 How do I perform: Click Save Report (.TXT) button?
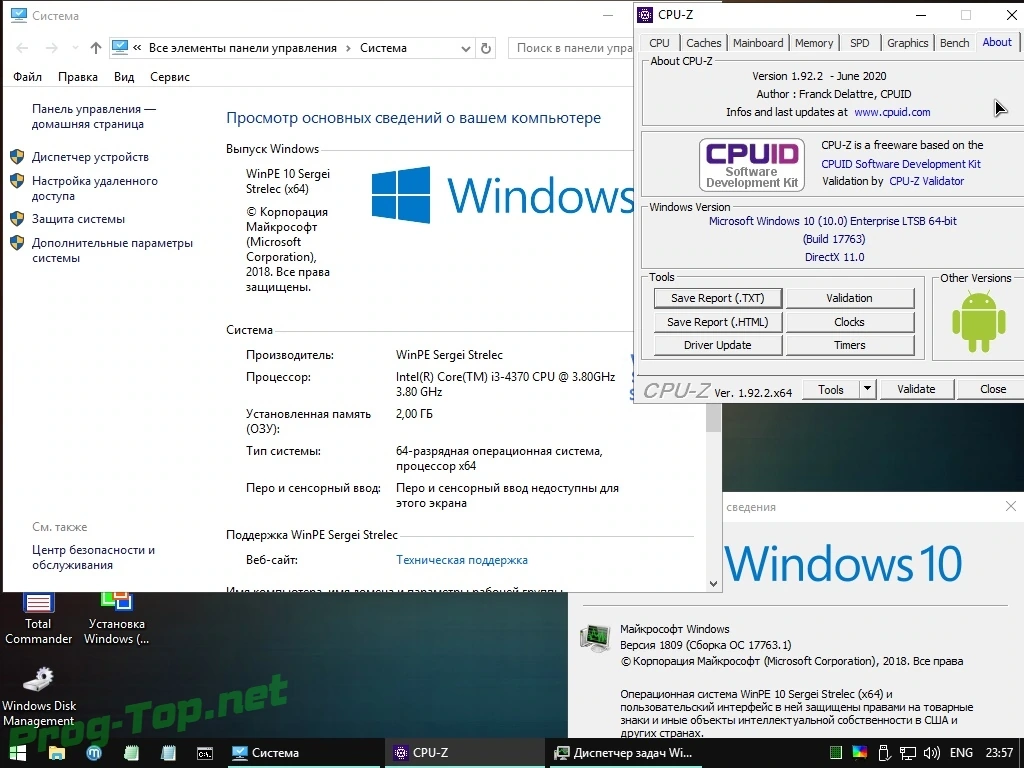tap(718, 298)
